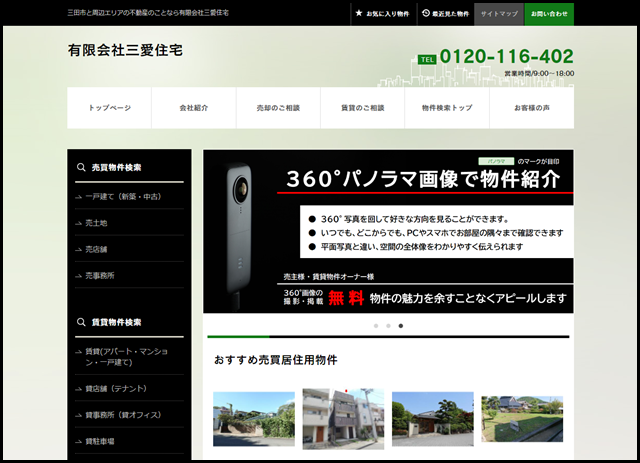Click the green お問い合わせ button
The width and height of the screenshot is (640, 463).
coord(549,14)
